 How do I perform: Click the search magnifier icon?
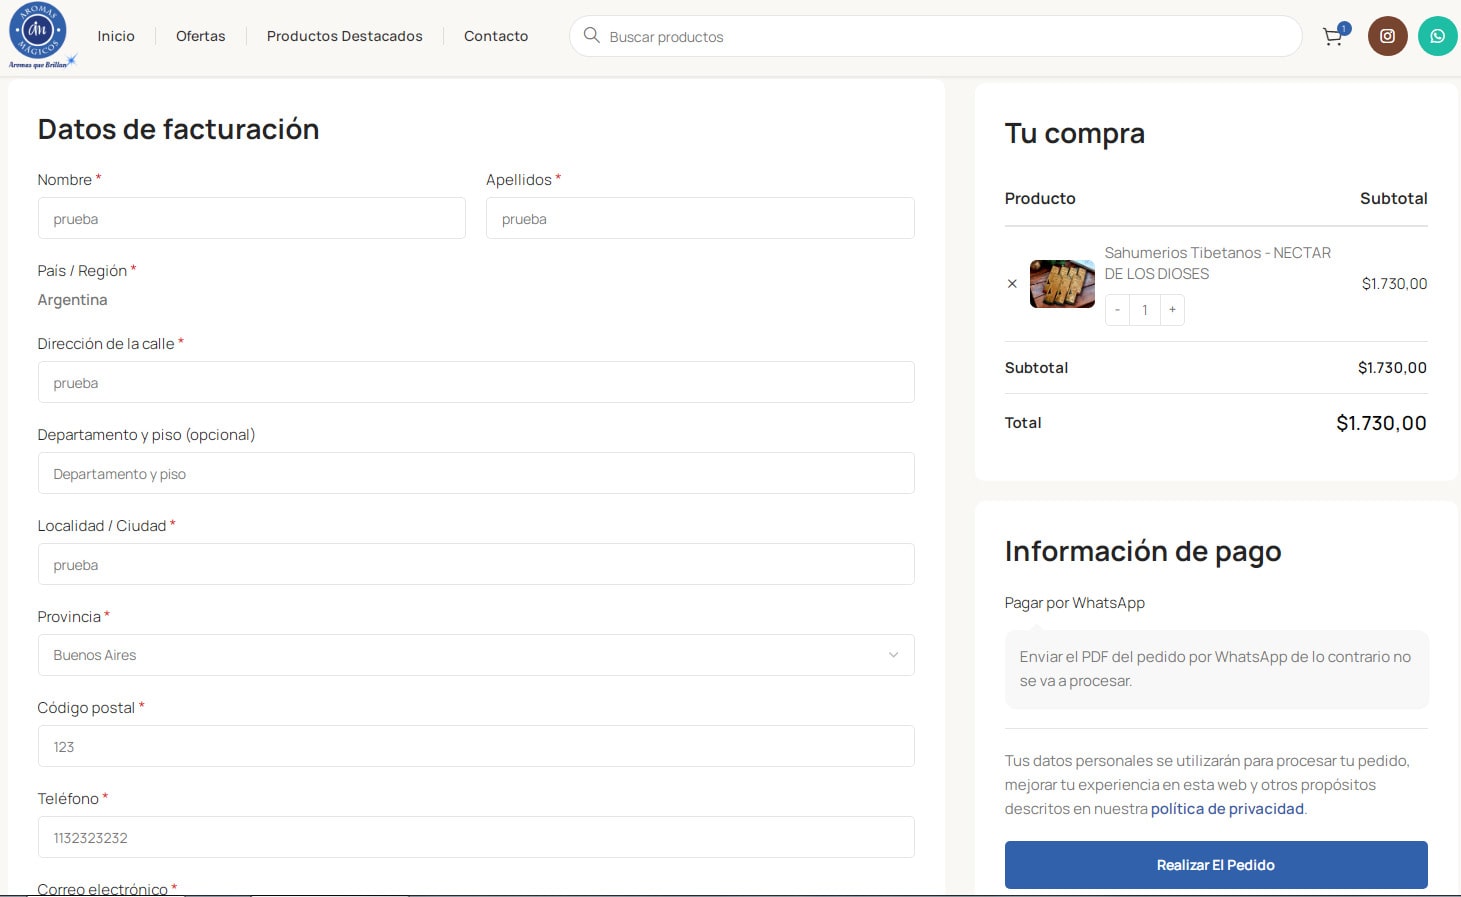(x=591, y=36)
